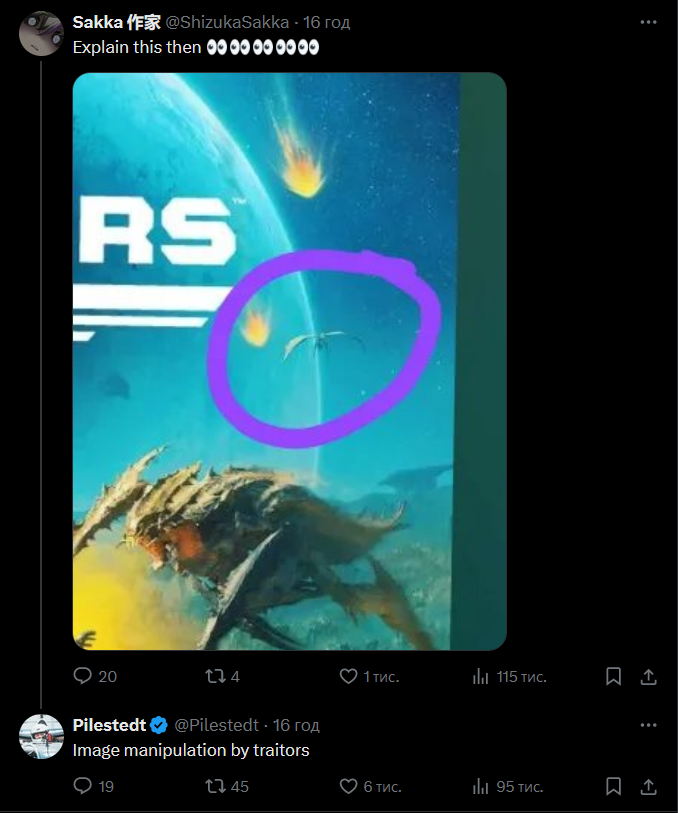View analytics for Pilestedt's tweet

click(480, 787)
